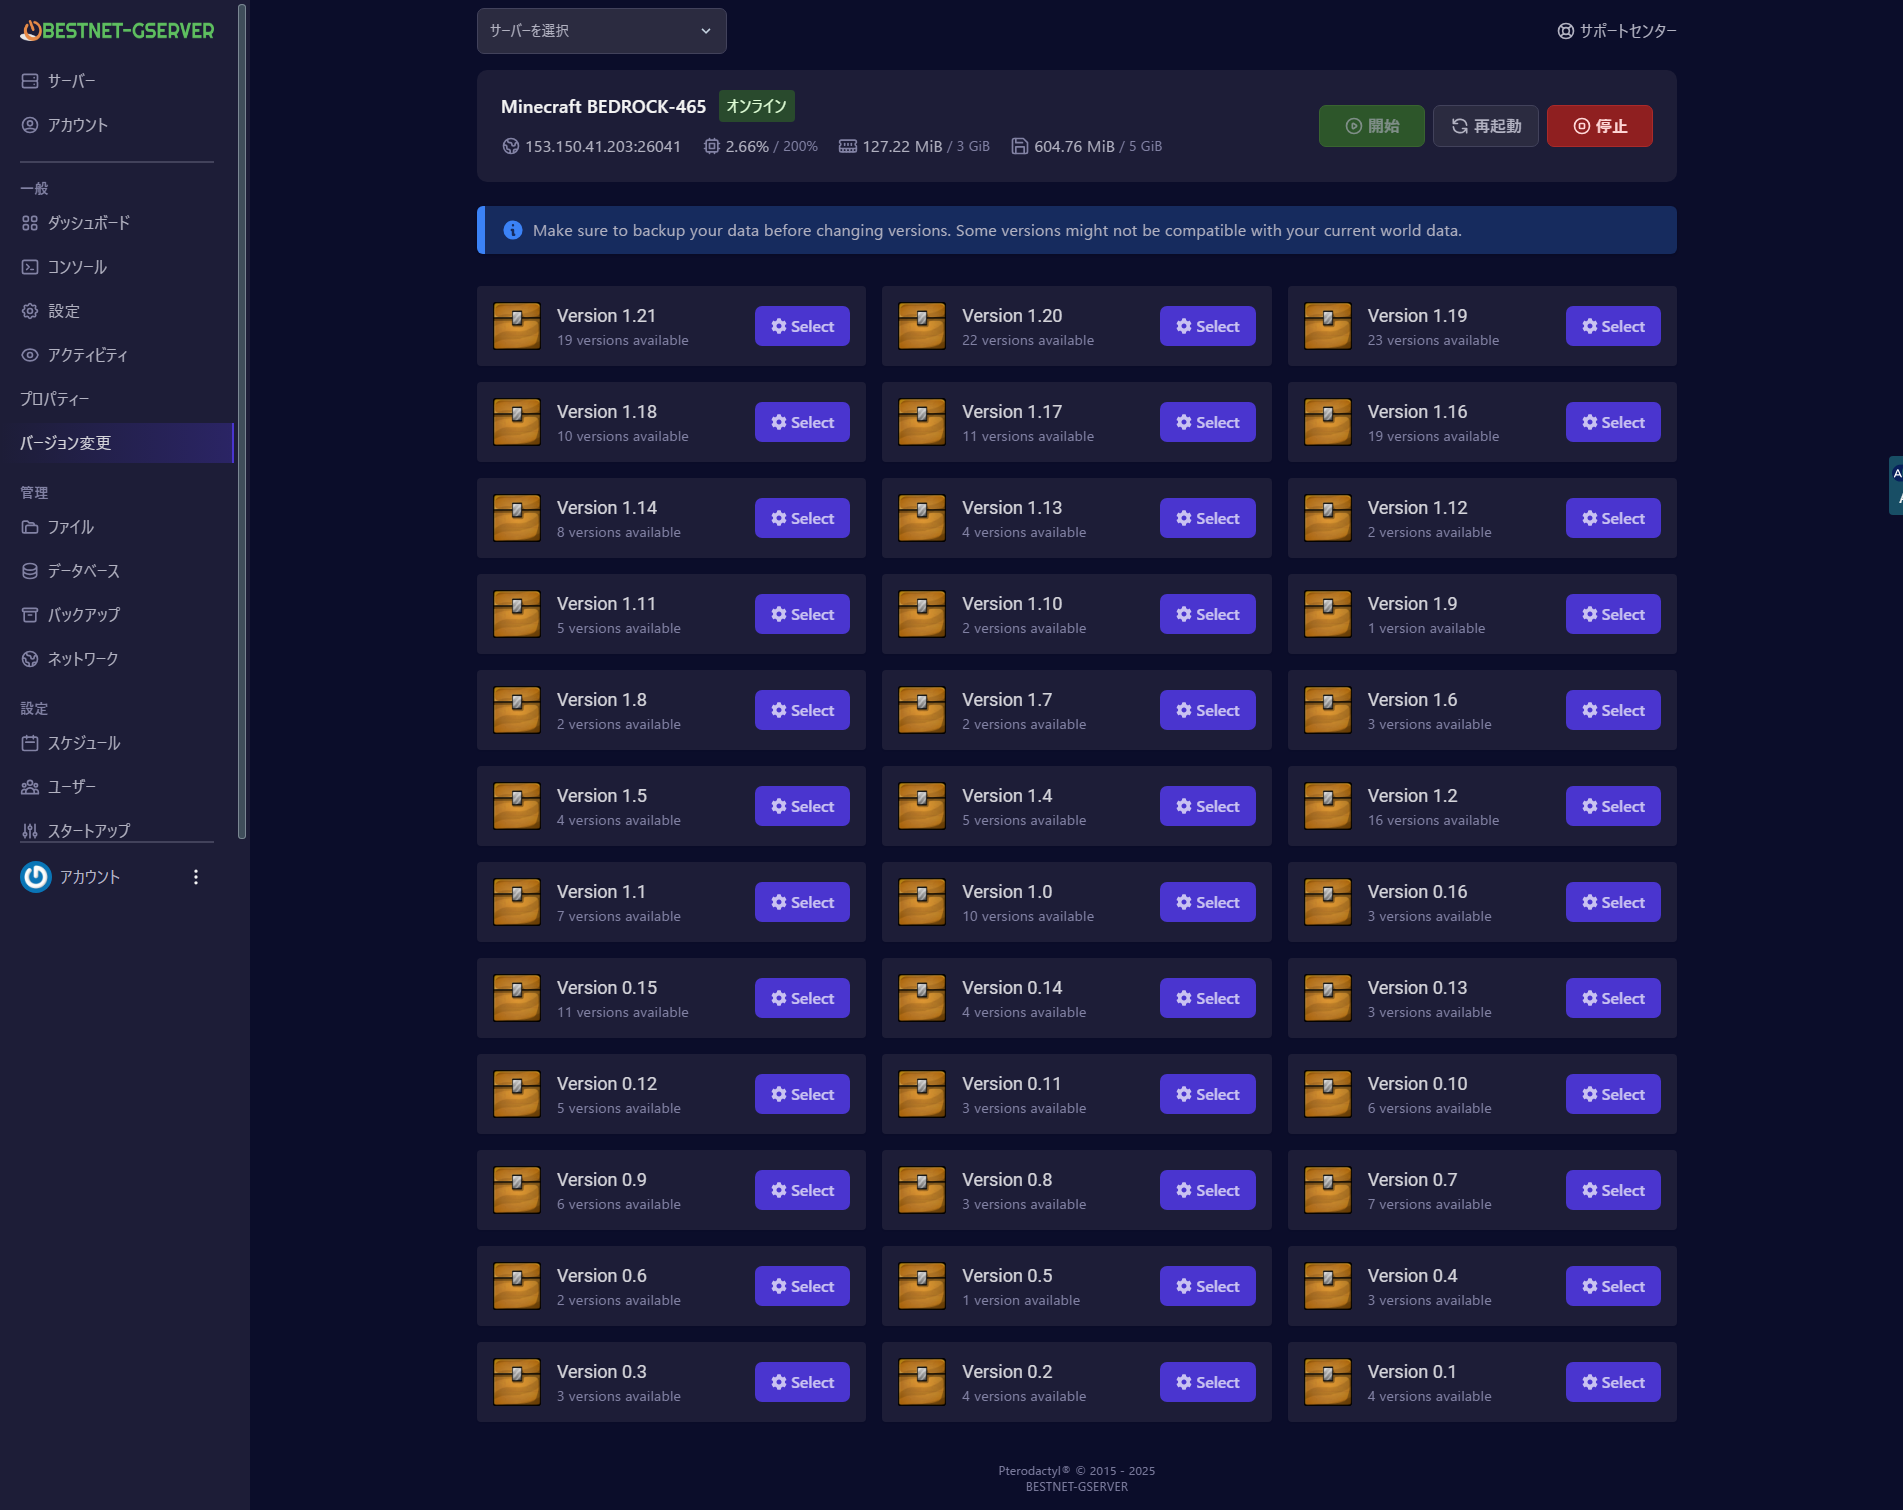The width and height of the screenshot is (1903, 1510).
Task: Select Version 1.0
Action: pyautogui.click(x=1208, y=902)
